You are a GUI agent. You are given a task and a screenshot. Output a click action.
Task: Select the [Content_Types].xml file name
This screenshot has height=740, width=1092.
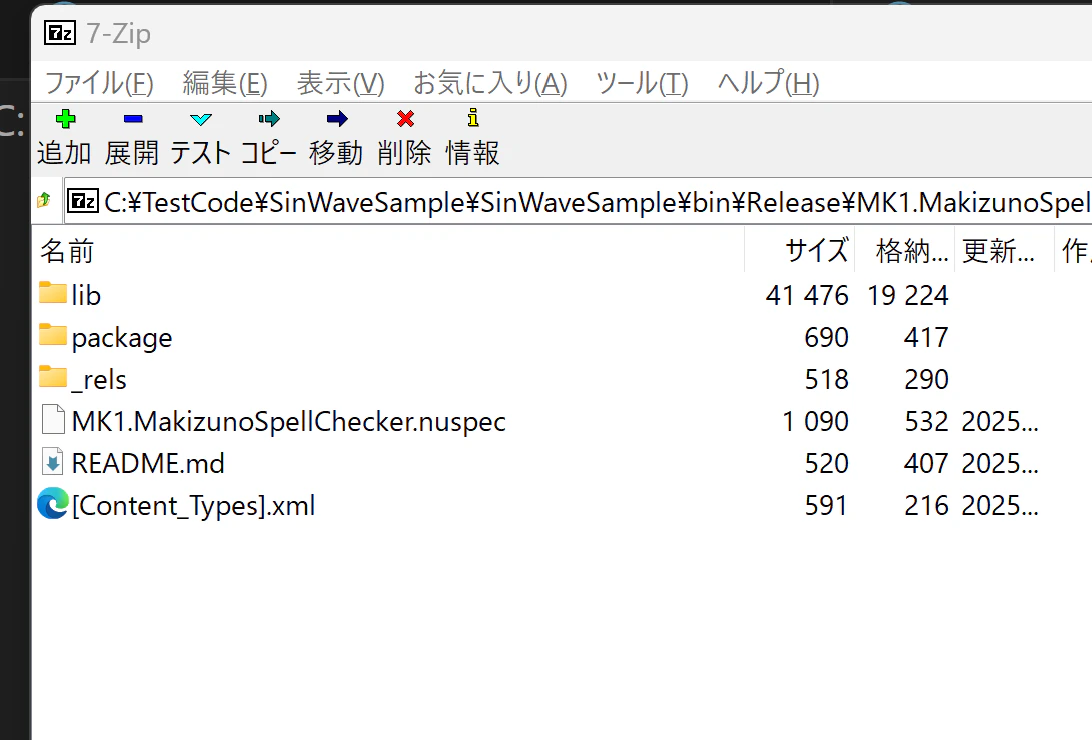click(193, 506)
